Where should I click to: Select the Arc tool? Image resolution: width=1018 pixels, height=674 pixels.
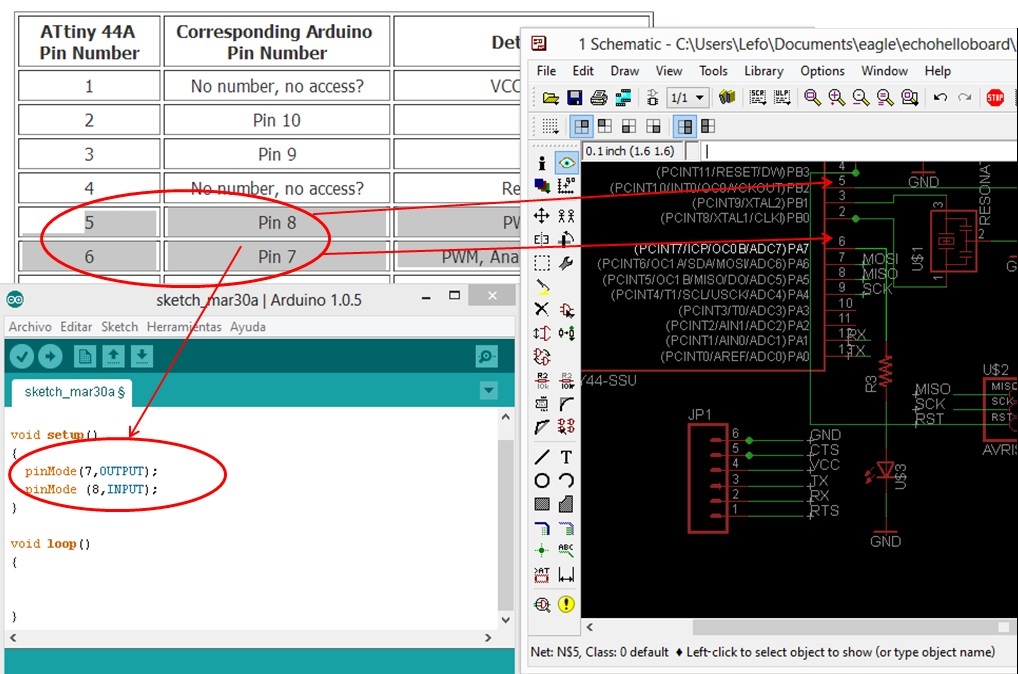[x=566, y=481]
